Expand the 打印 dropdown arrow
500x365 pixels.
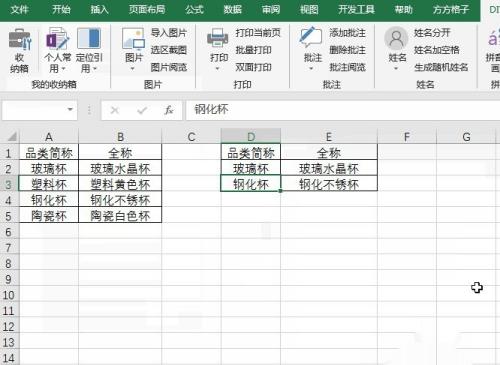[217, 69]
